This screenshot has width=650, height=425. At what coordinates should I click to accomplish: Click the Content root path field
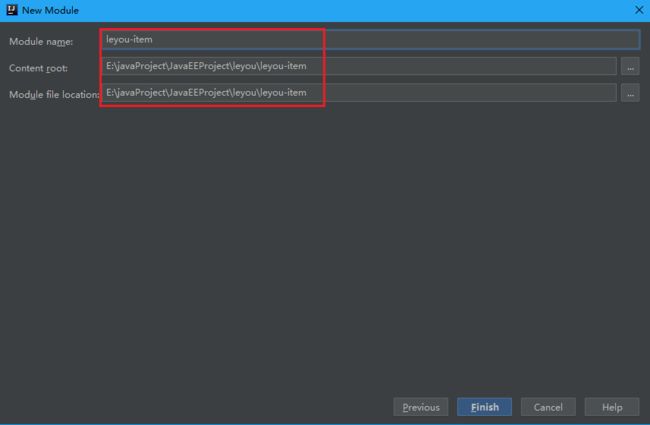pyautogui.click(x=359, y=66)
